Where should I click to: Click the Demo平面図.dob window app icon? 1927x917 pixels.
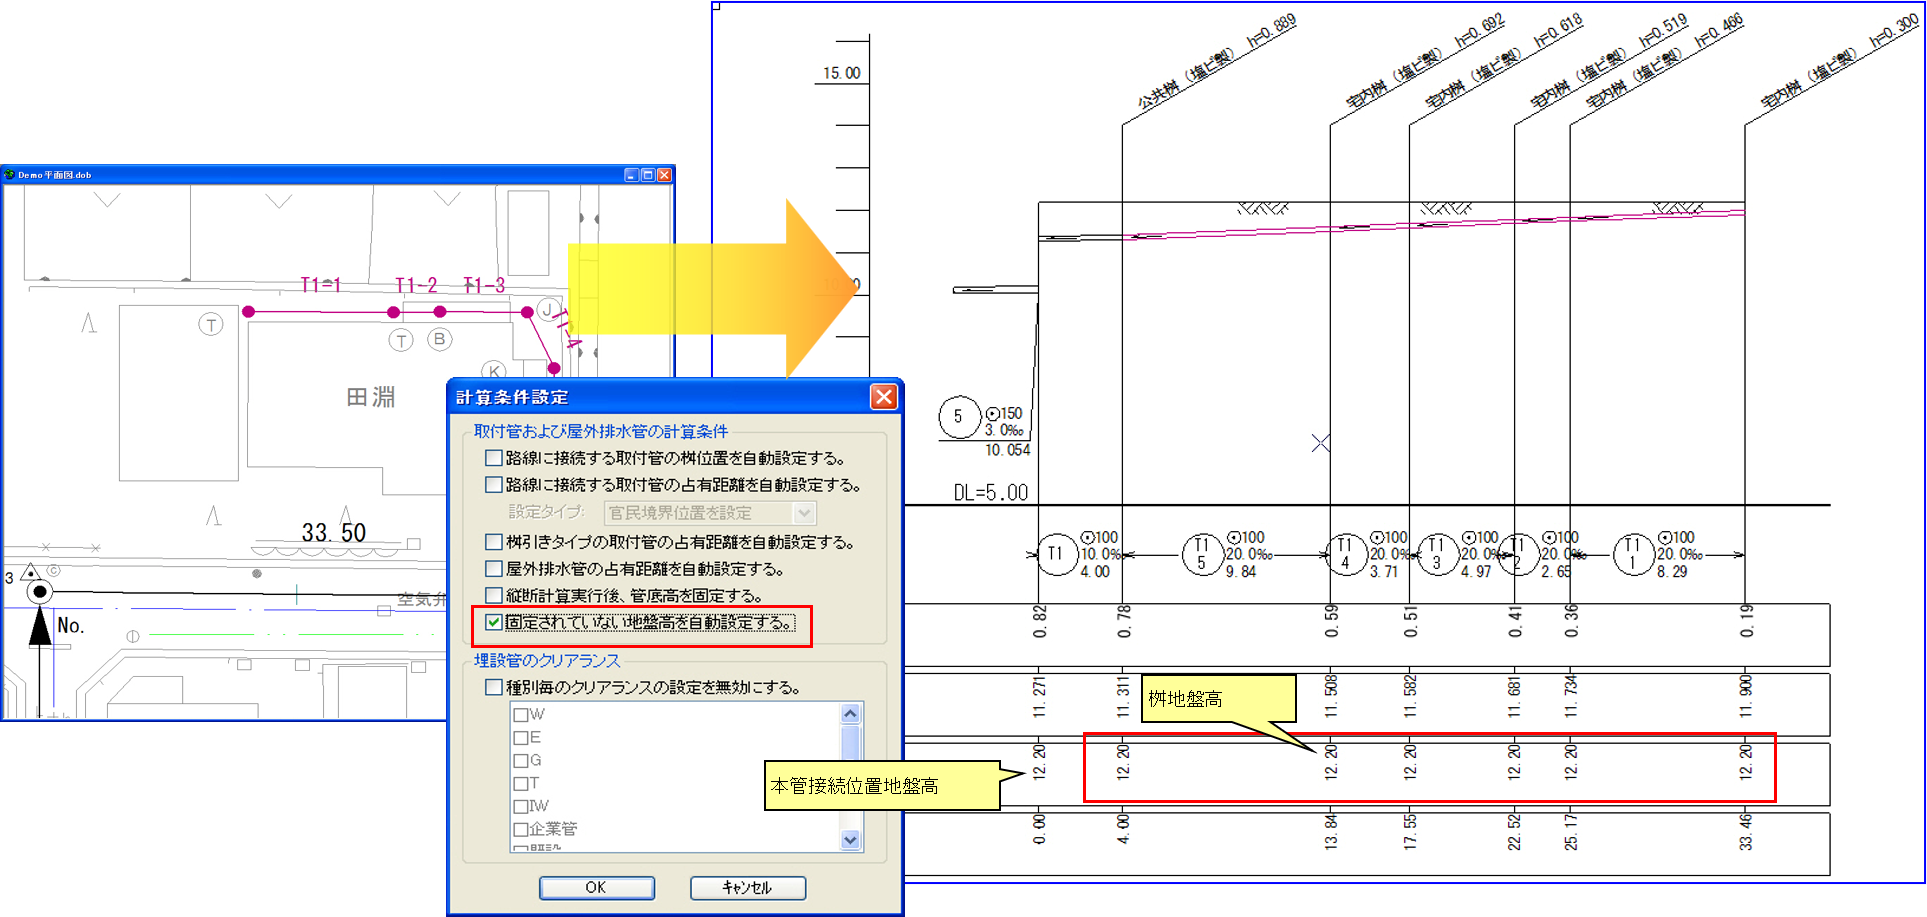10,175
